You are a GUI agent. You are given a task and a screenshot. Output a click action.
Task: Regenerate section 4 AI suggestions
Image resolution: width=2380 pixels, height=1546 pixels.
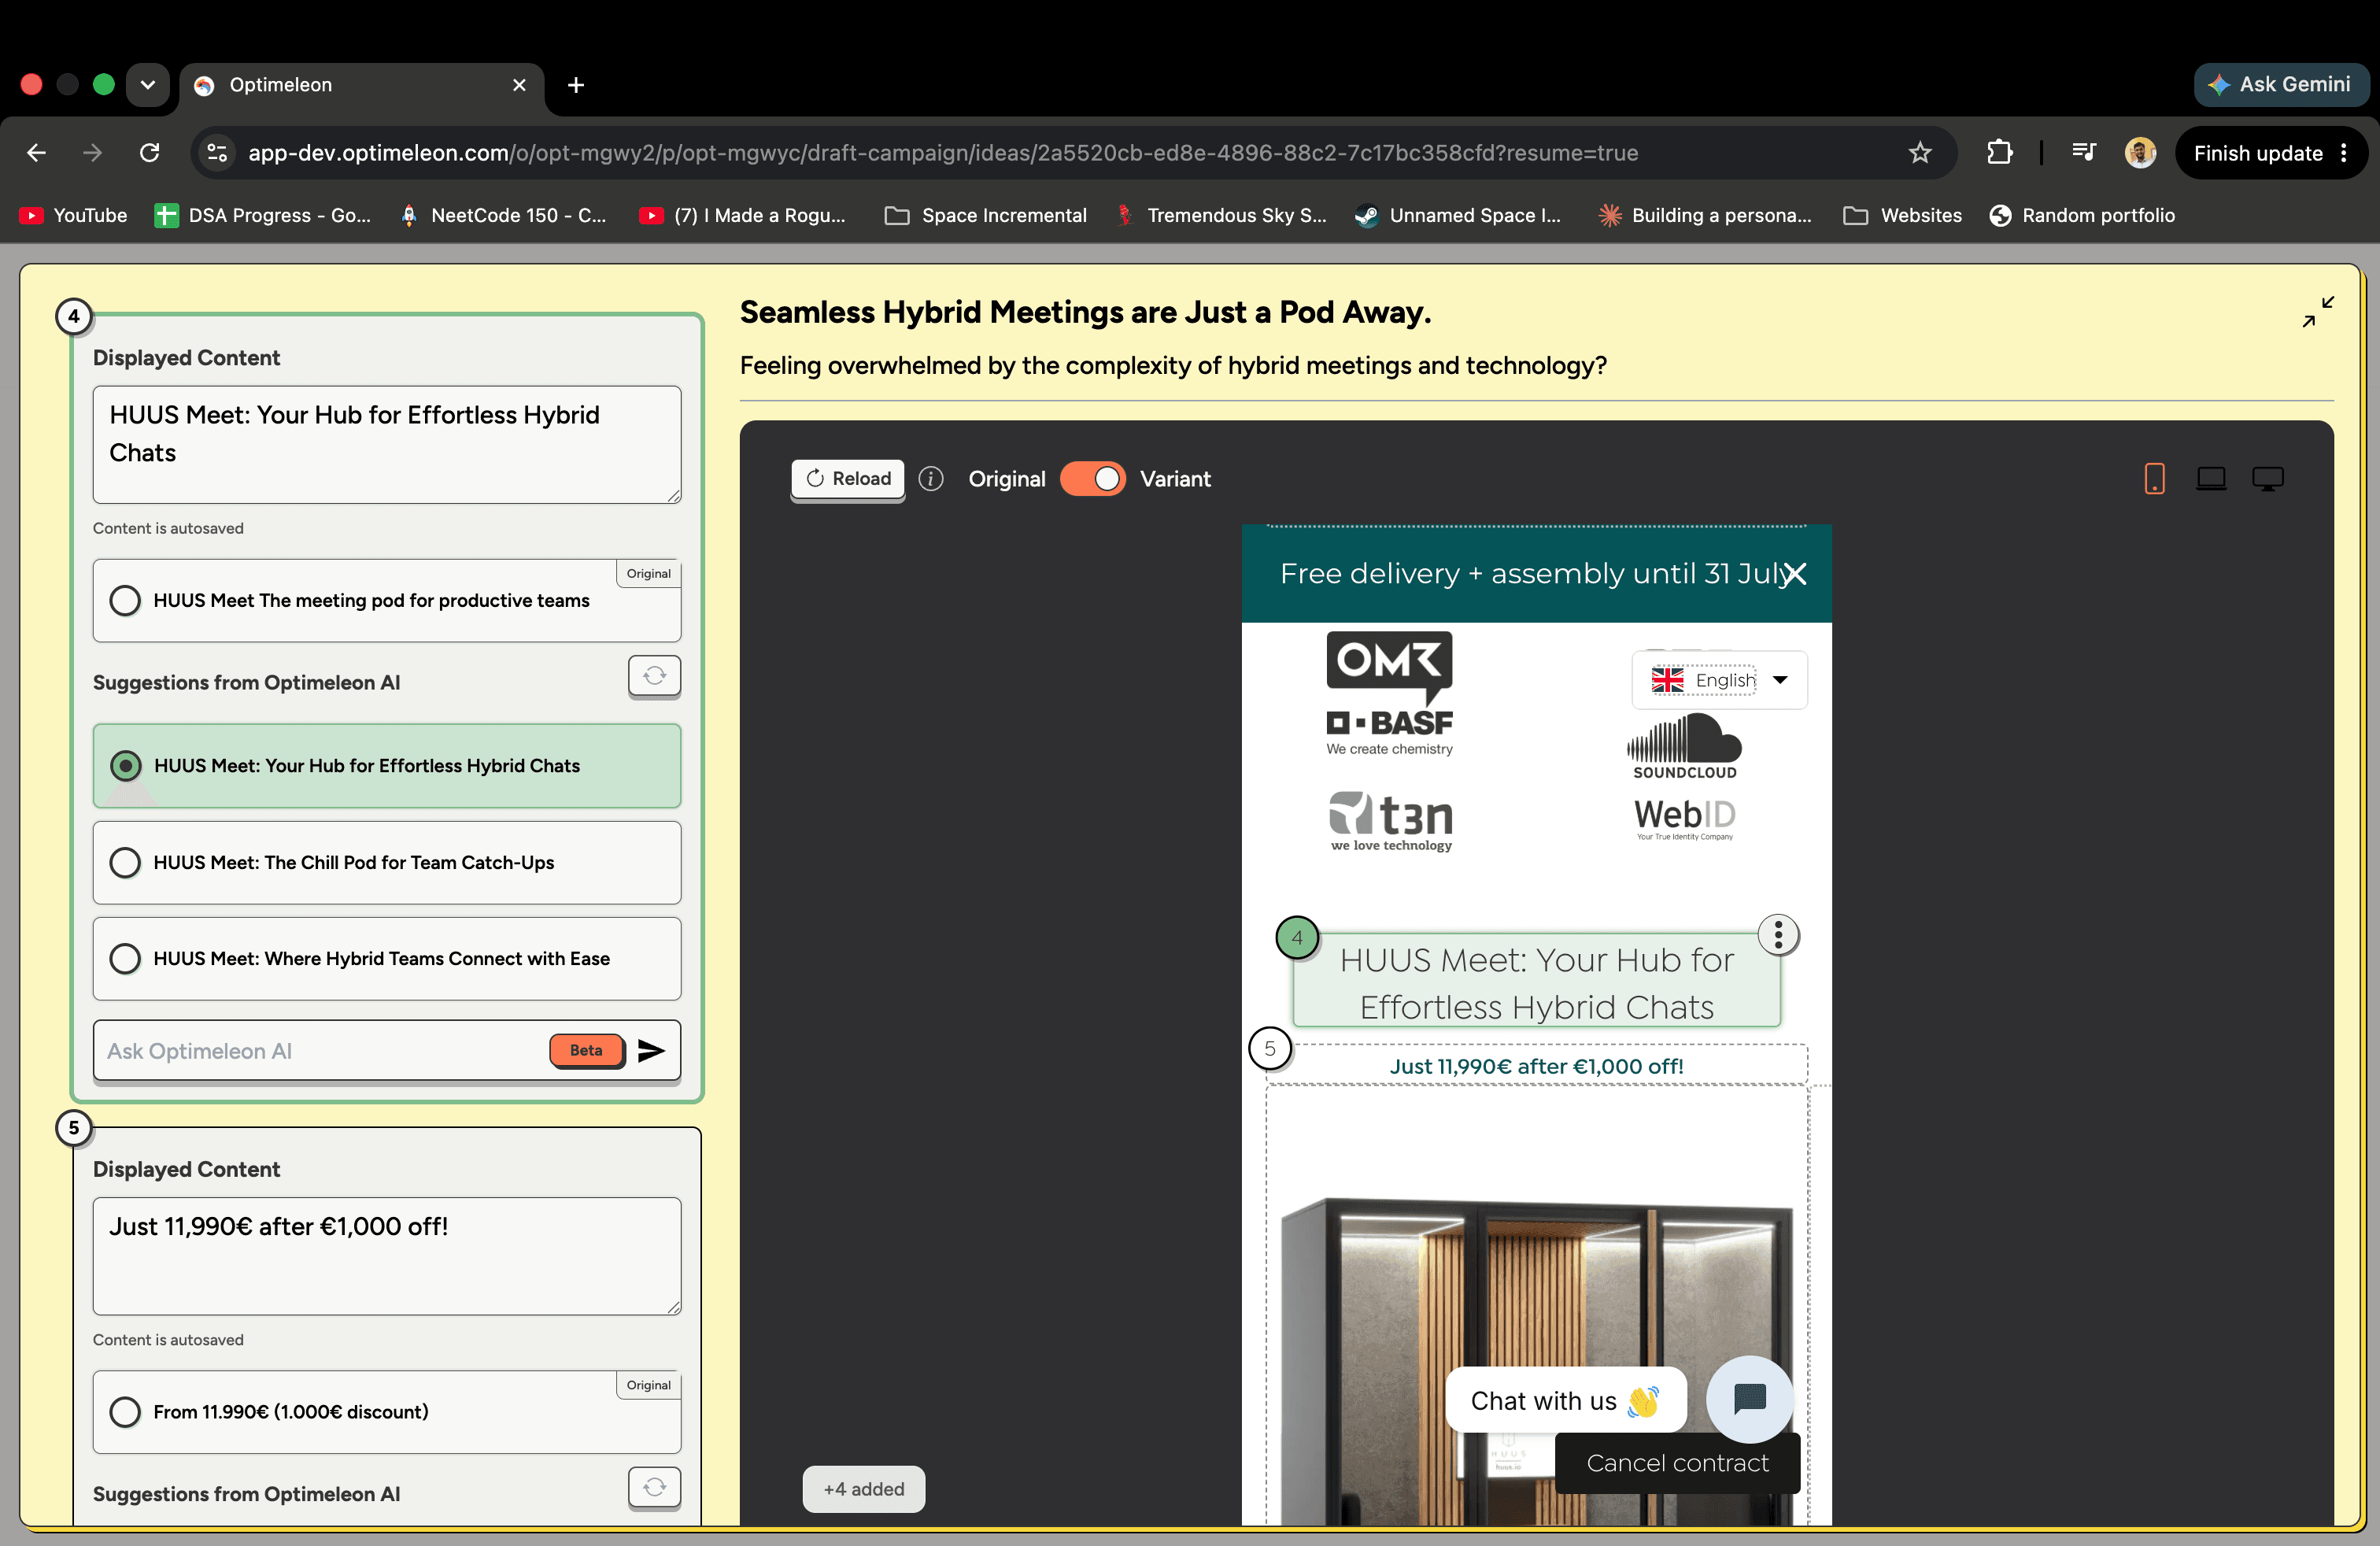click(x=654, y=677)
